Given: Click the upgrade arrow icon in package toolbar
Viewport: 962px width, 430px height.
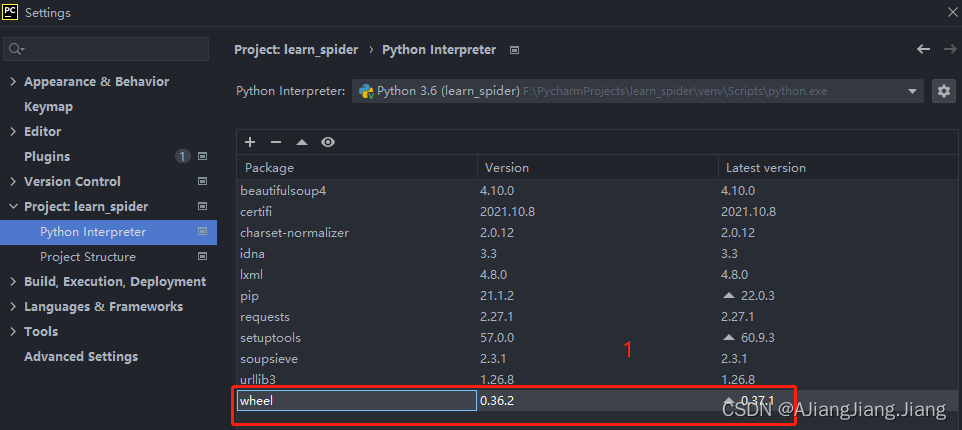Looking at the screenshot, I should tap(302, 142).
